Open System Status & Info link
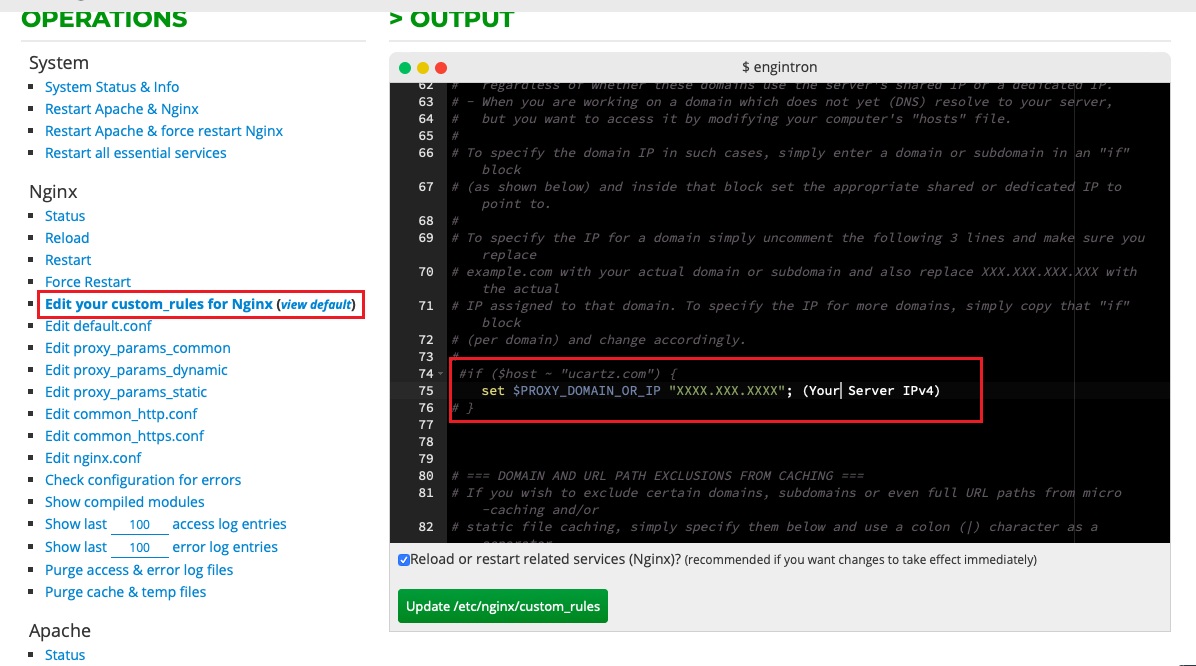 111,87
